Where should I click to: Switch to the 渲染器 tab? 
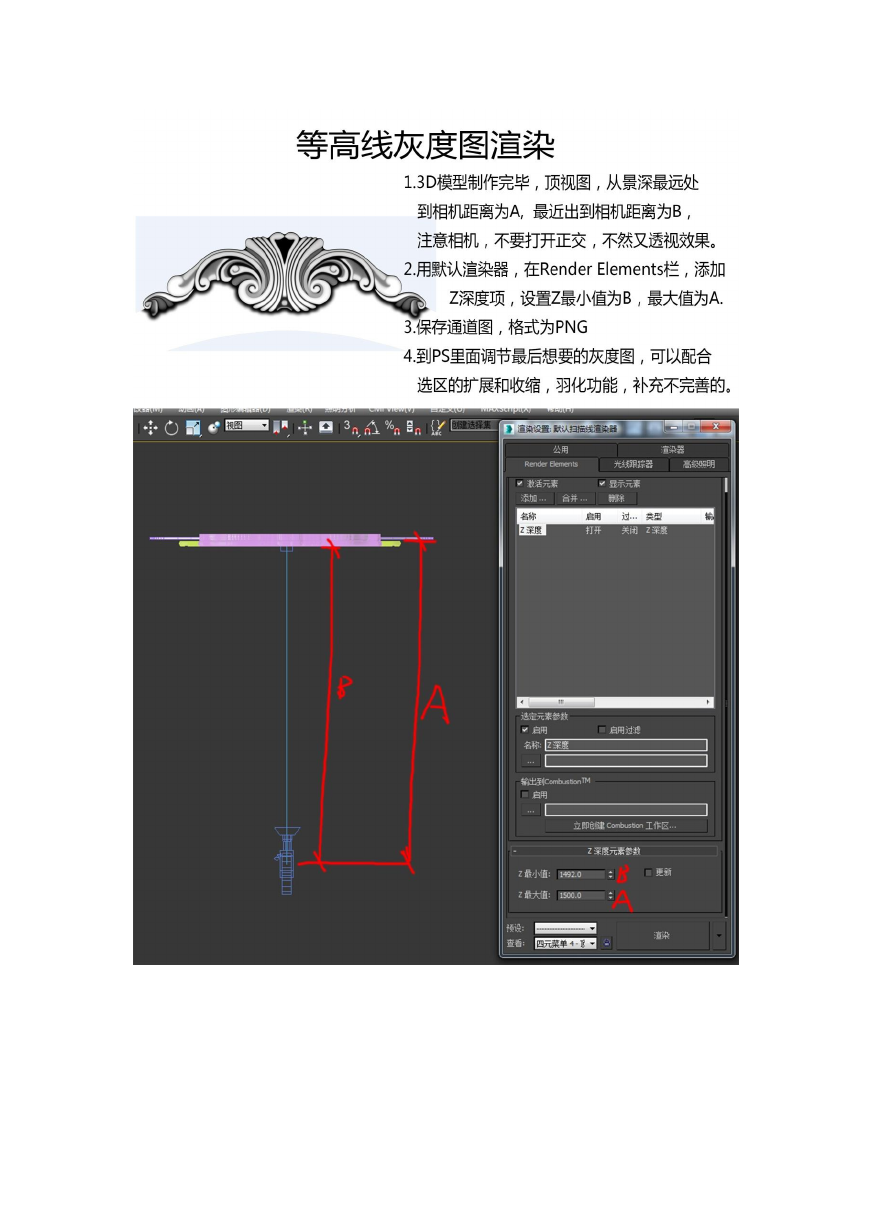(673, 450)
